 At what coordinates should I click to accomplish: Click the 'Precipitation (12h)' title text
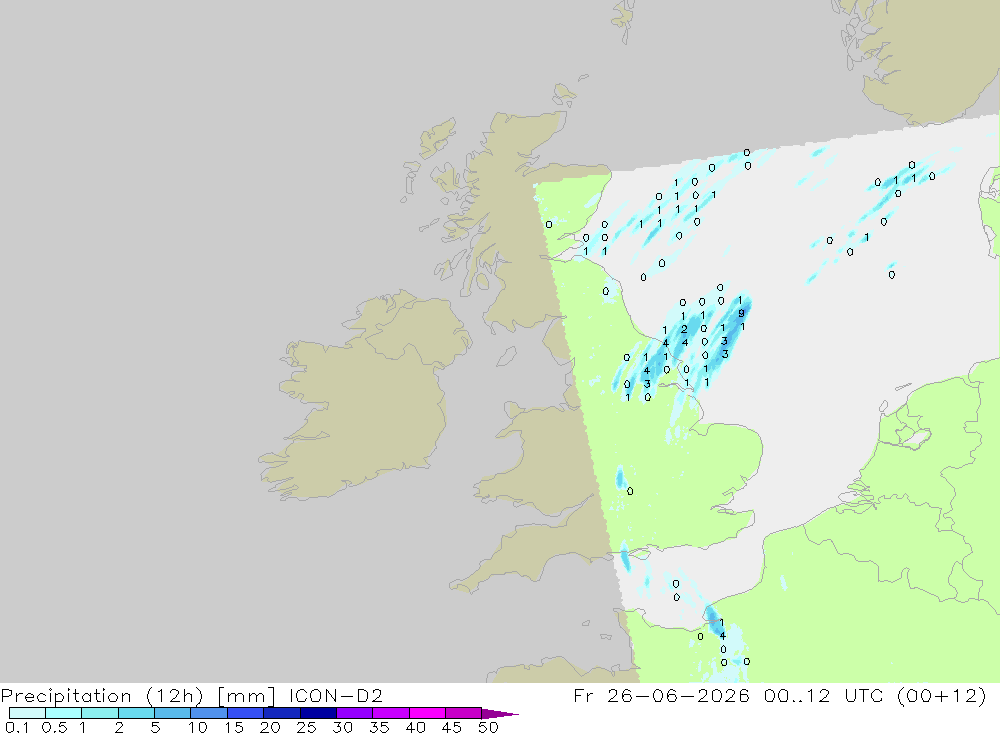click(x=102, y=695)
